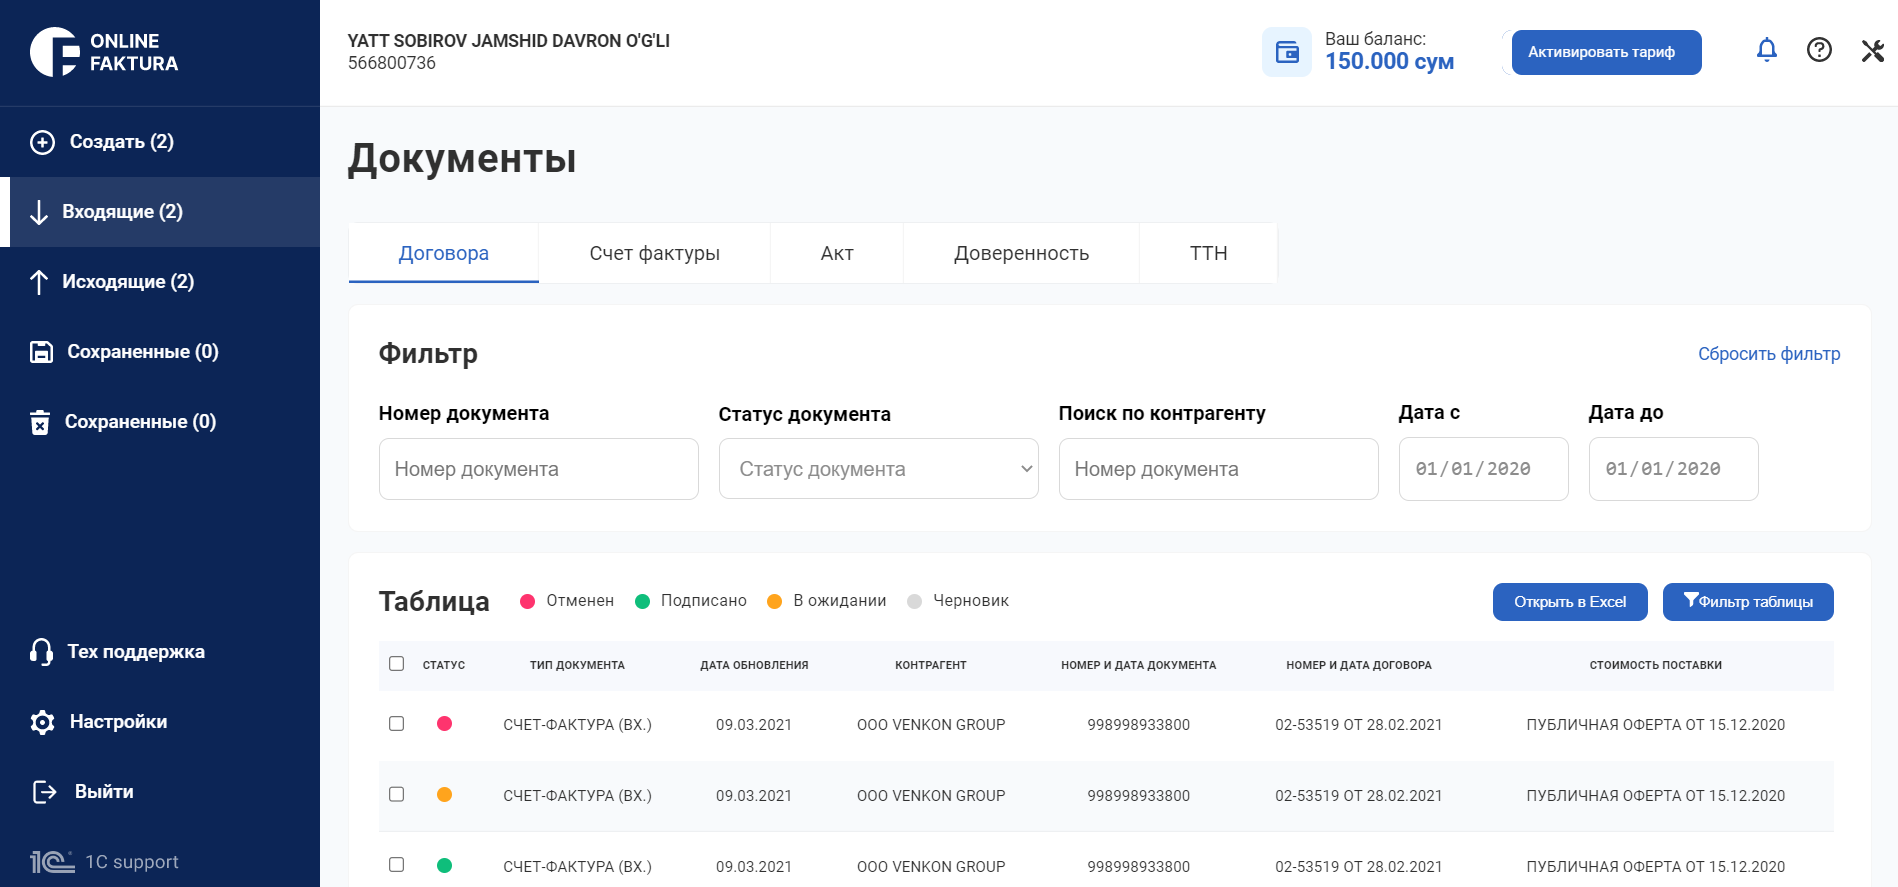
Task: Click the wallet balance icon
Action: tap(1287, 52)
